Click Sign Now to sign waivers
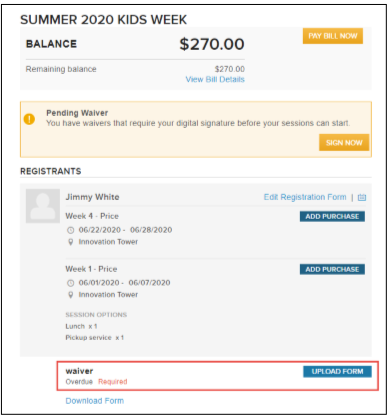Image resolution: width=391 pixels, height=417 pixels. (344, 143)
